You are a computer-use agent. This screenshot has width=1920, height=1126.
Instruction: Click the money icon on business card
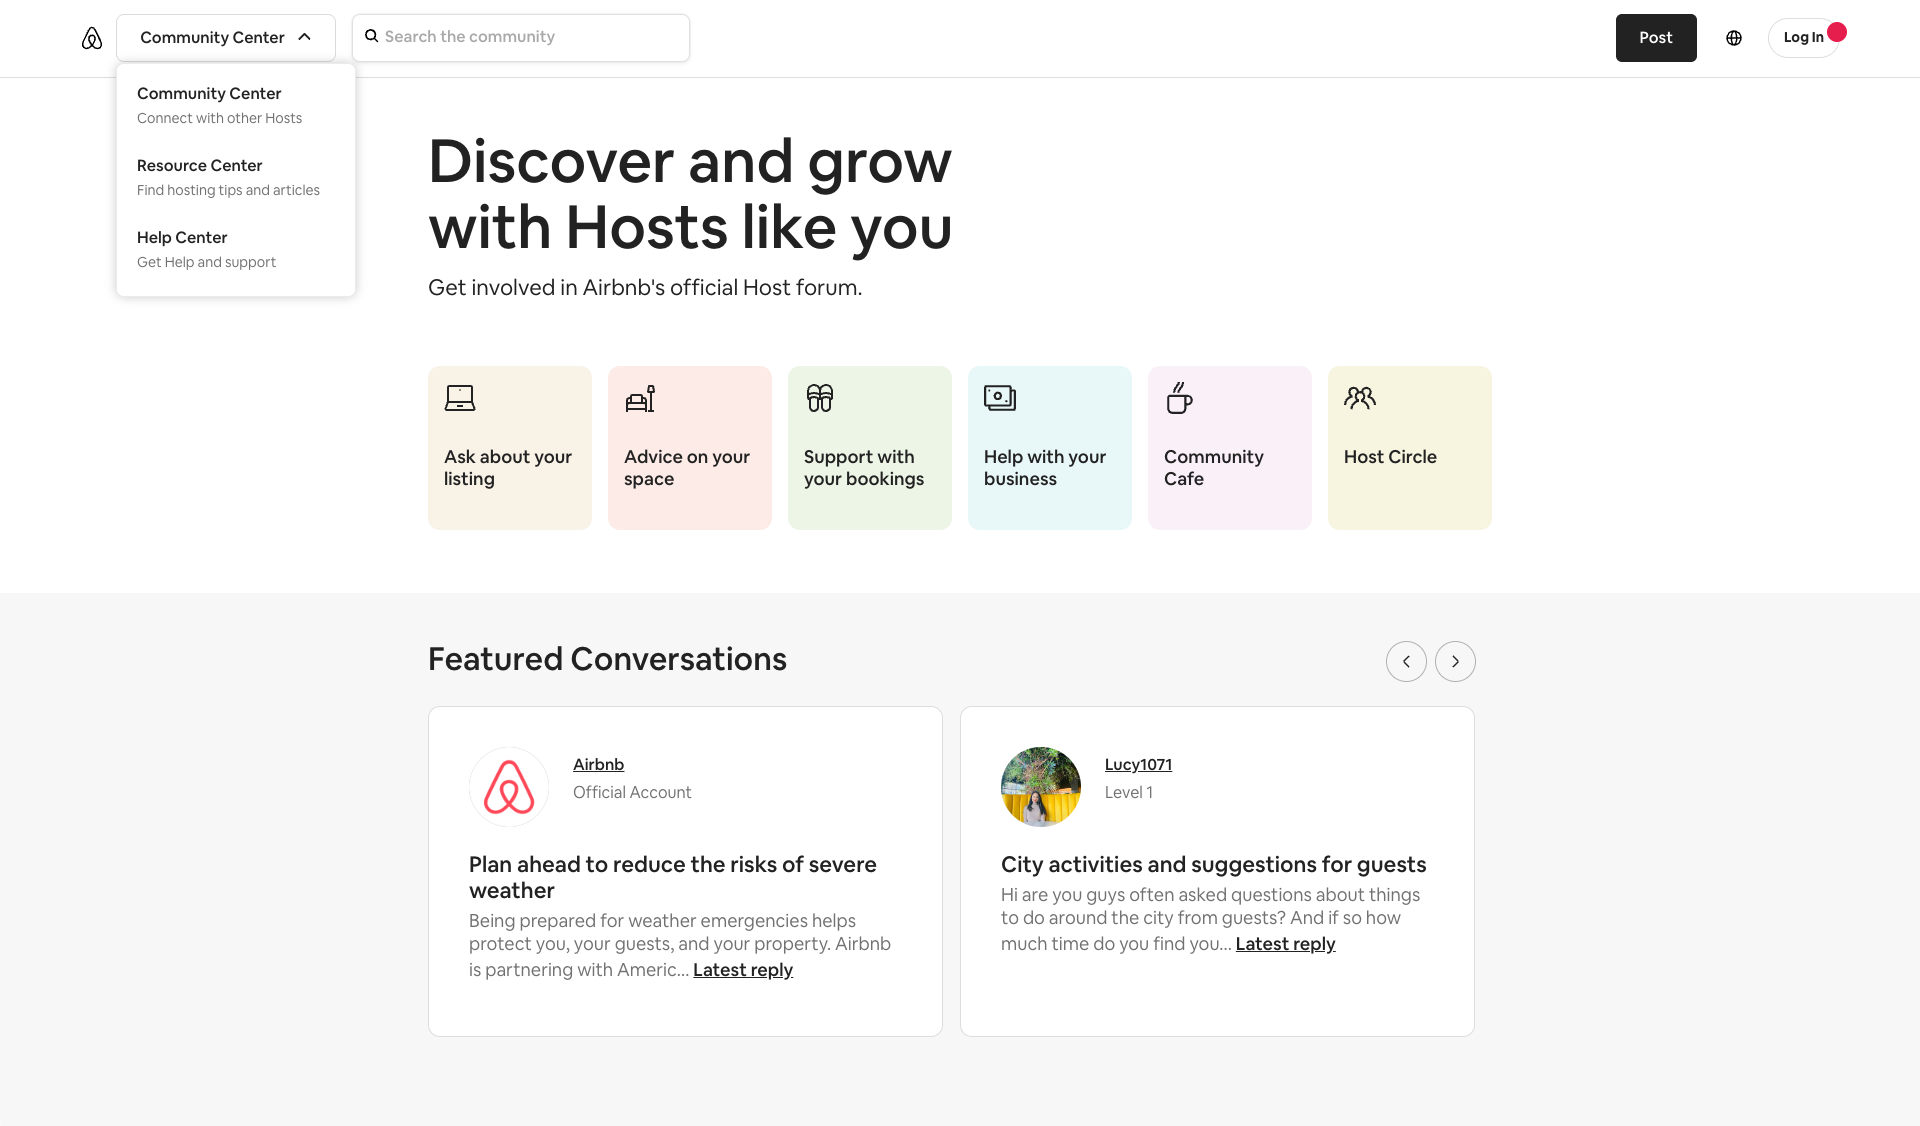tap(1000, 398)
